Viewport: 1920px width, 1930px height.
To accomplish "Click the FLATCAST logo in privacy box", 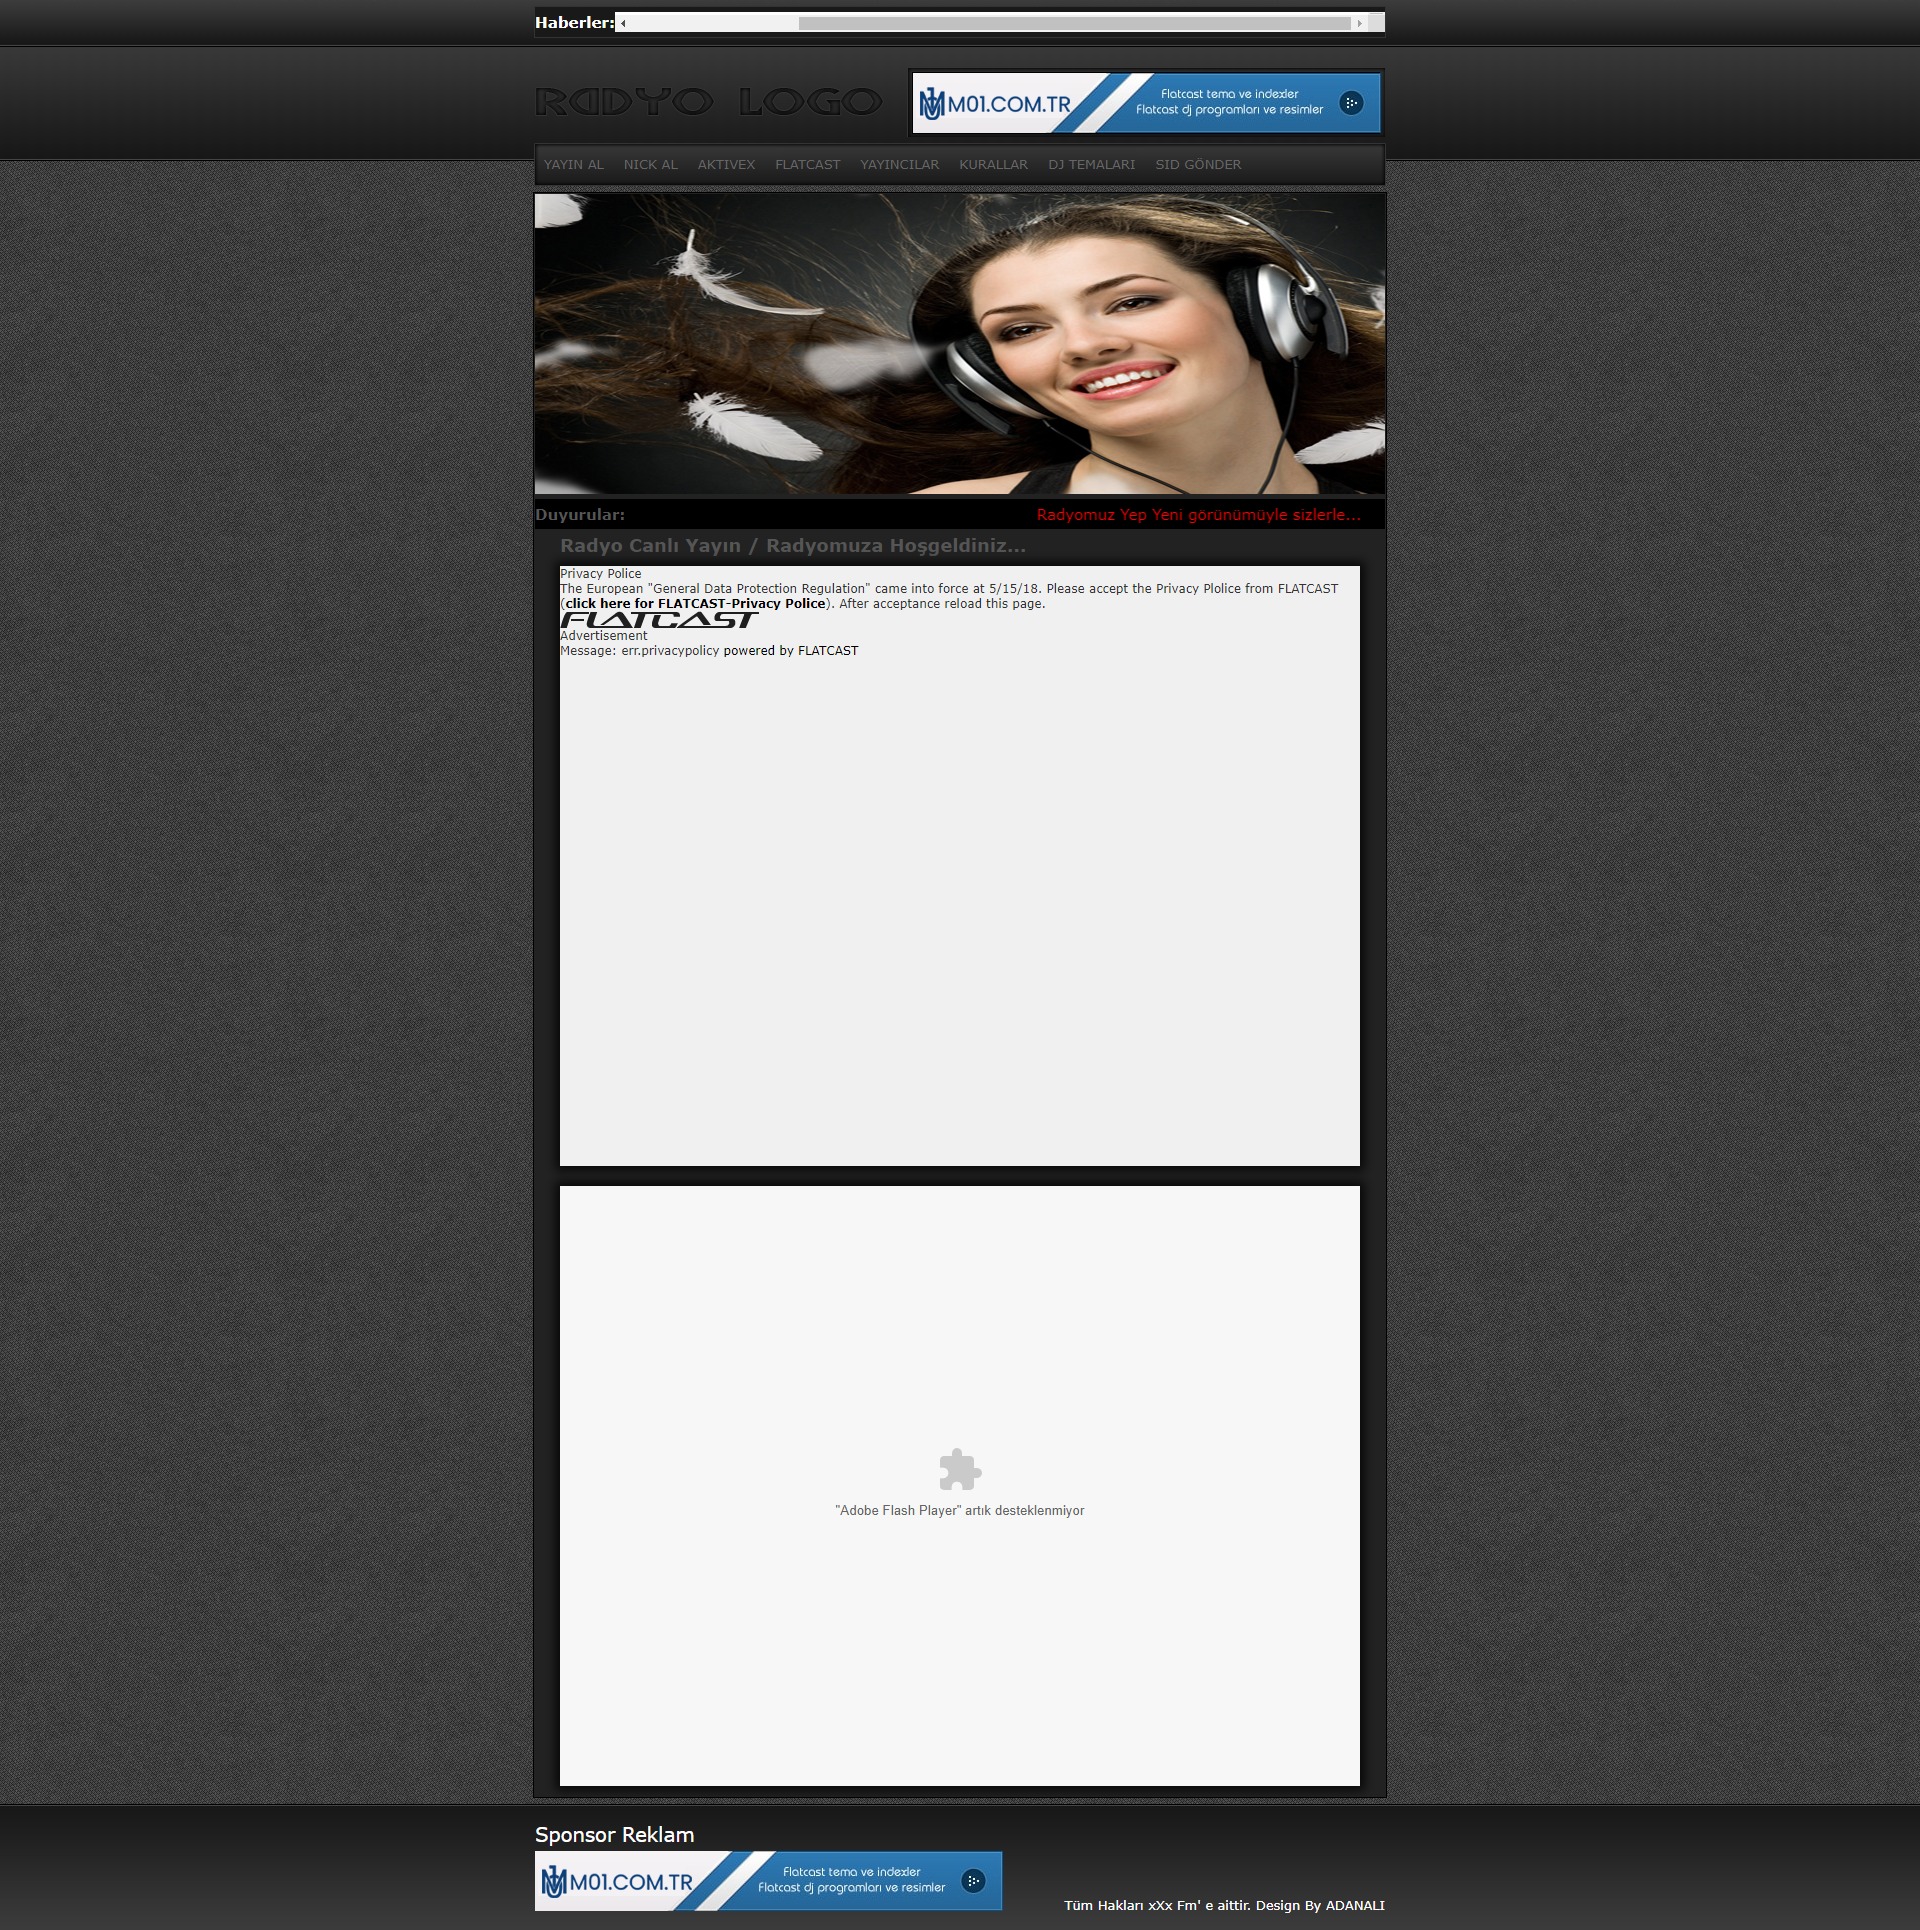I will (659, 620).
